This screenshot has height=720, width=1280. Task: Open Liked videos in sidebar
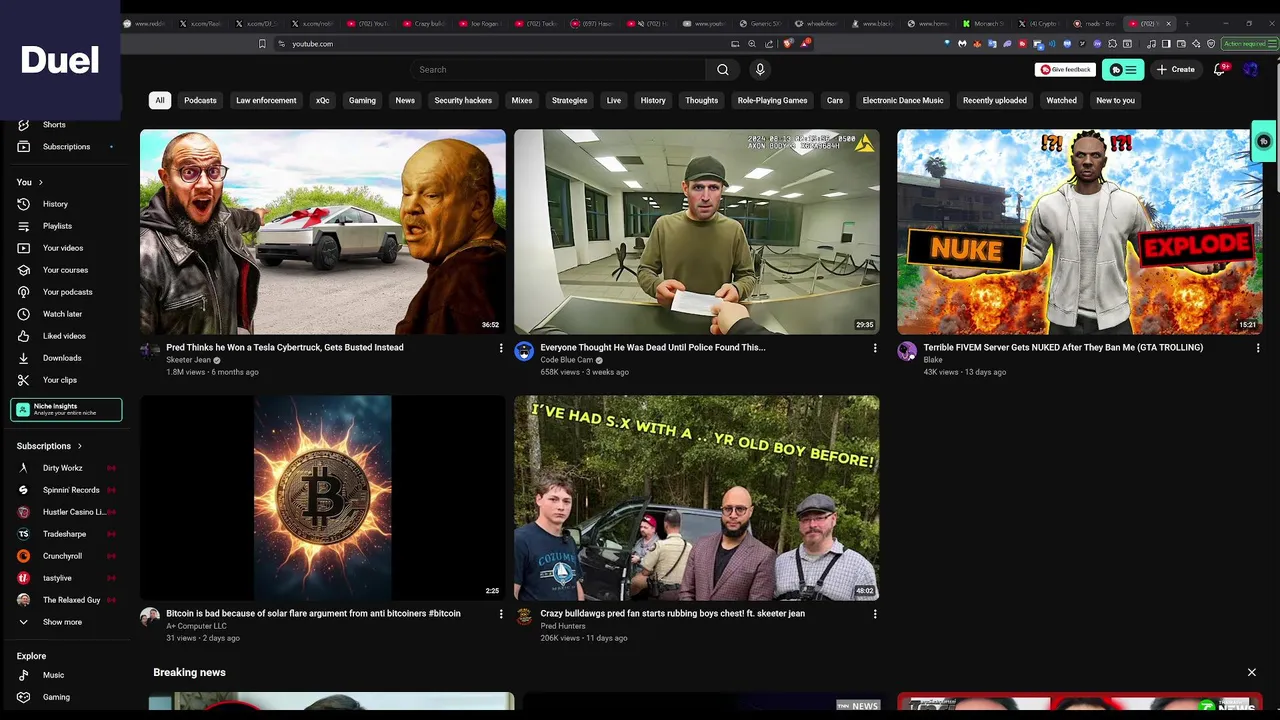click(x=66, y=336)
